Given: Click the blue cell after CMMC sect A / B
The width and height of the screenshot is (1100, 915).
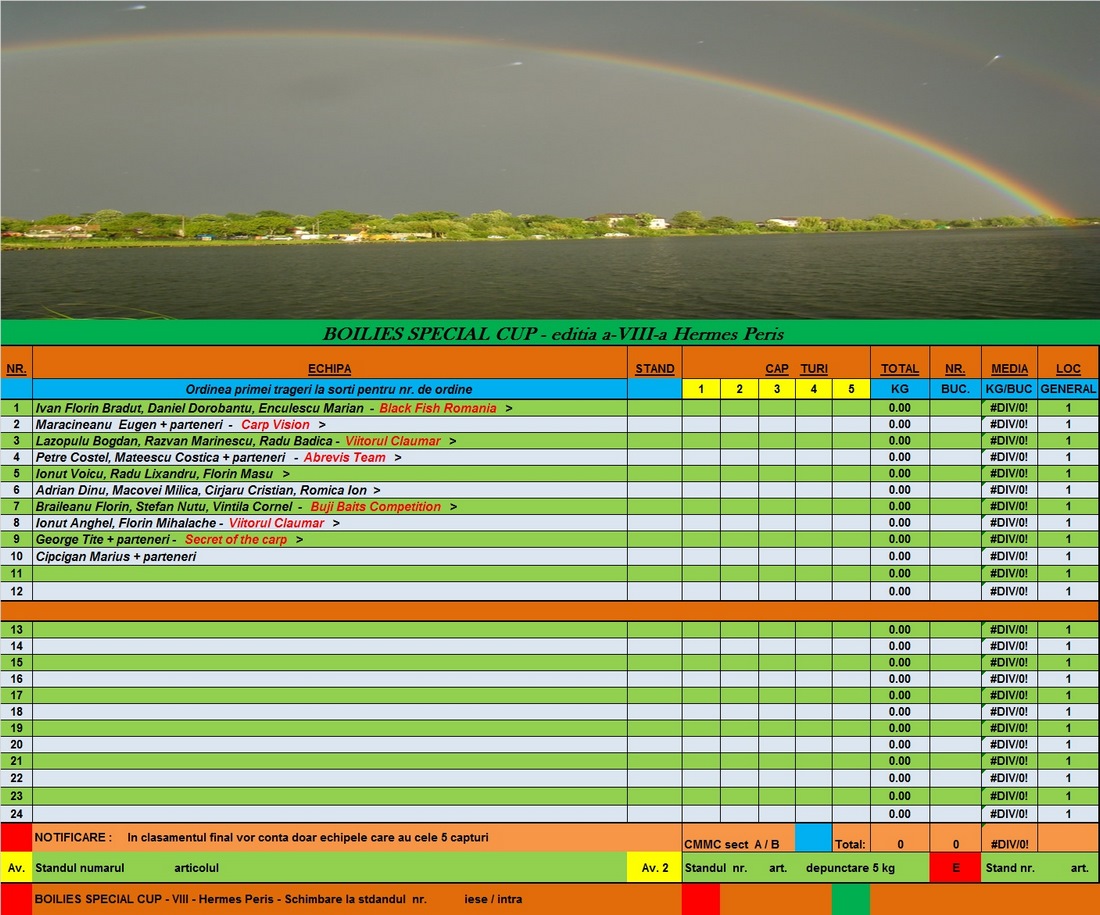Looking at the screenshot, I should pyautogui.click(x=813, y=838).
